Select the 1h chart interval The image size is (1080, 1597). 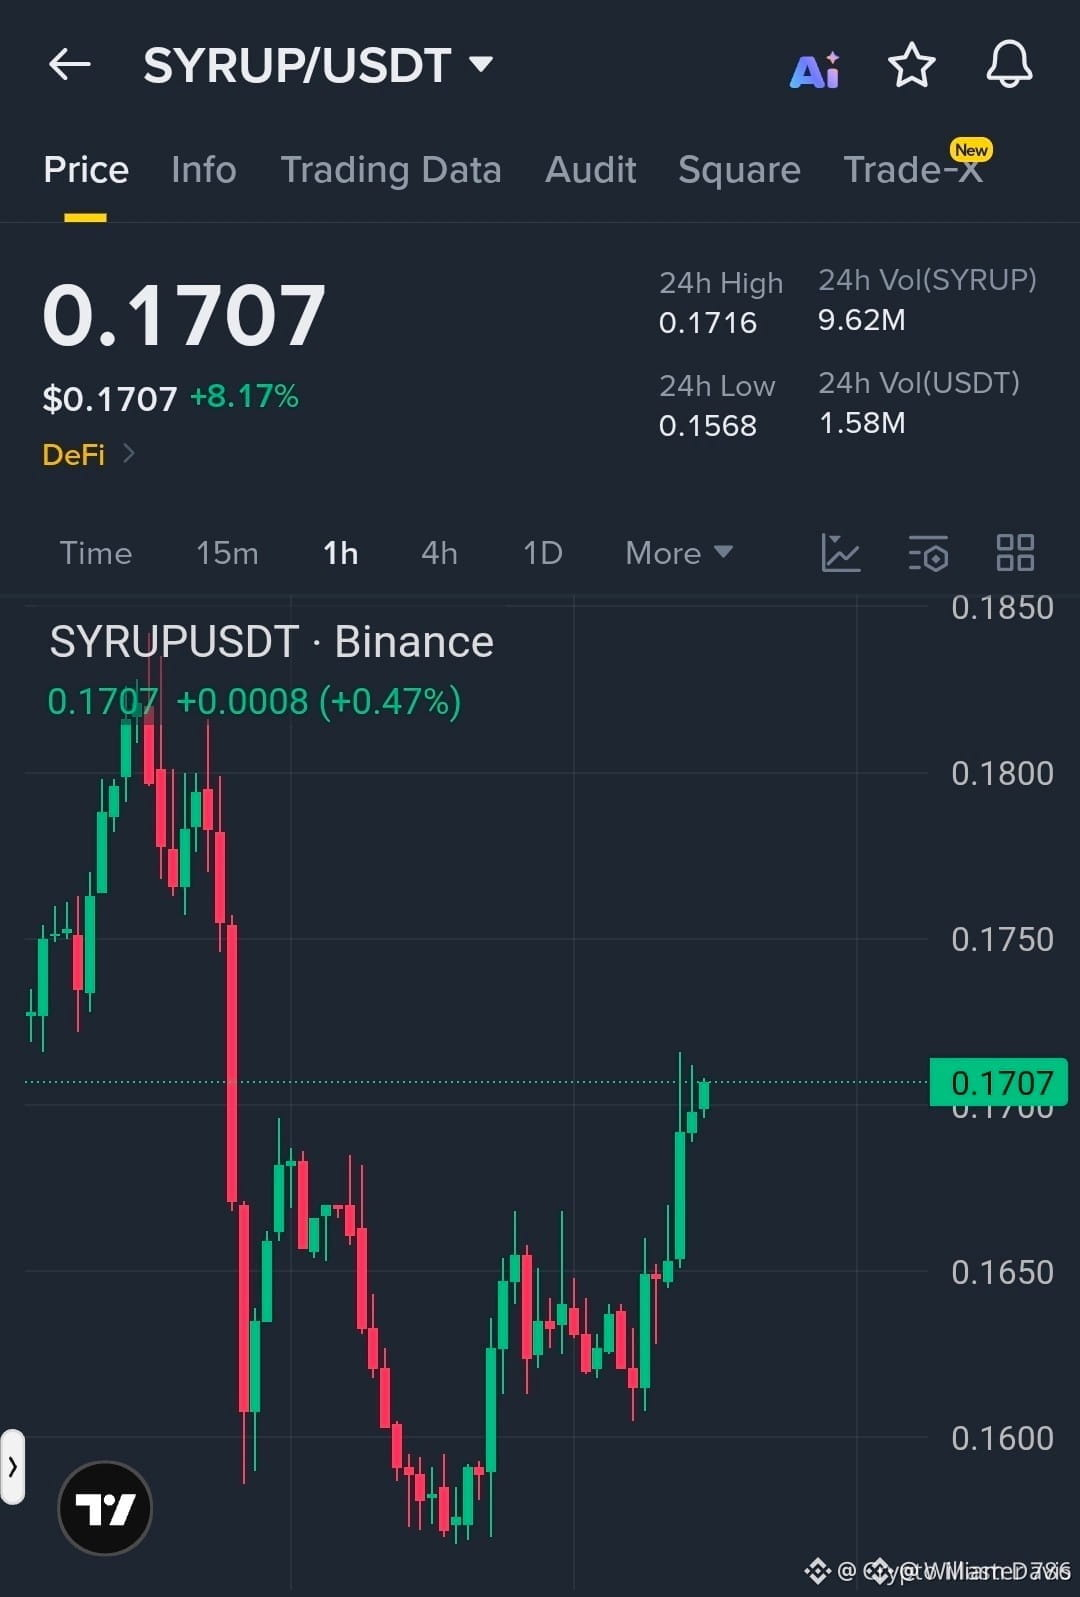point(340,553)
